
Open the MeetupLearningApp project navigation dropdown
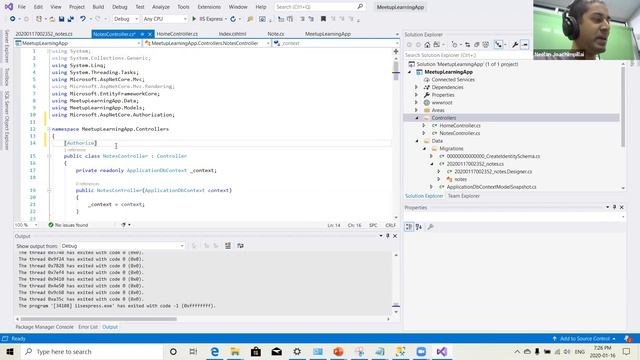coord(78,43)
